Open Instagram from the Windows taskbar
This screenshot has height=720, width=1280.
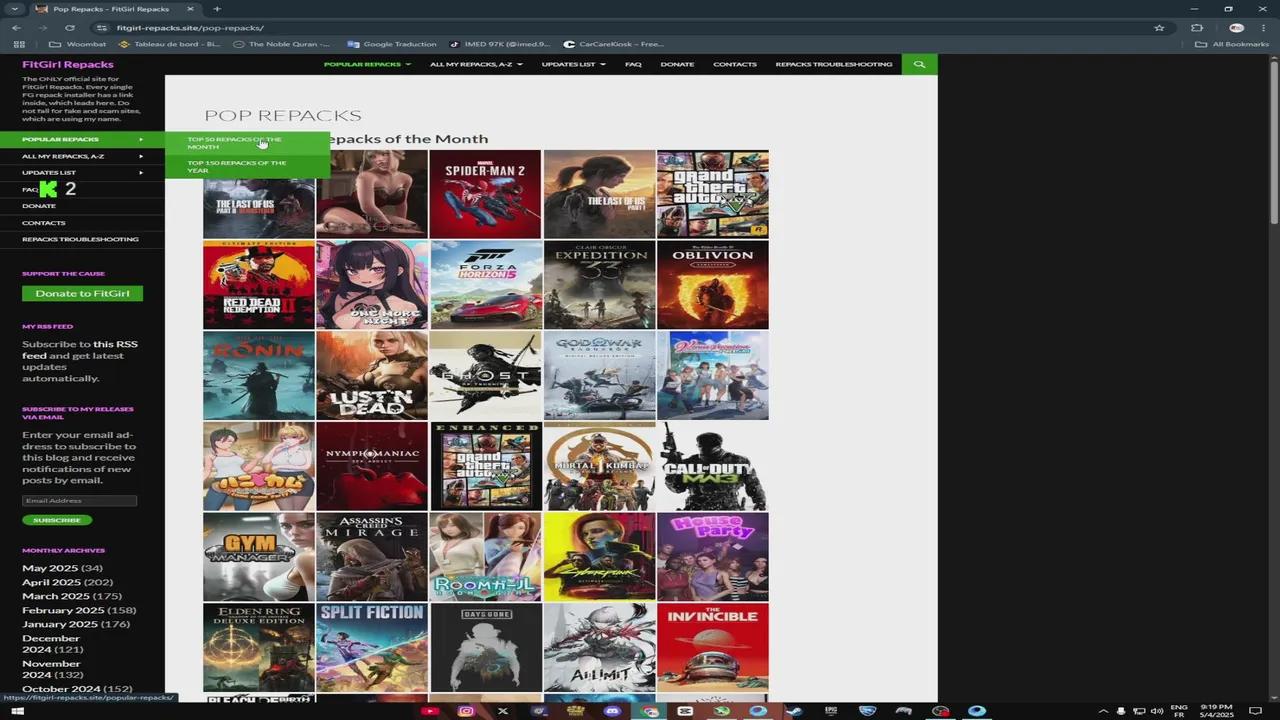pos(466,711)
